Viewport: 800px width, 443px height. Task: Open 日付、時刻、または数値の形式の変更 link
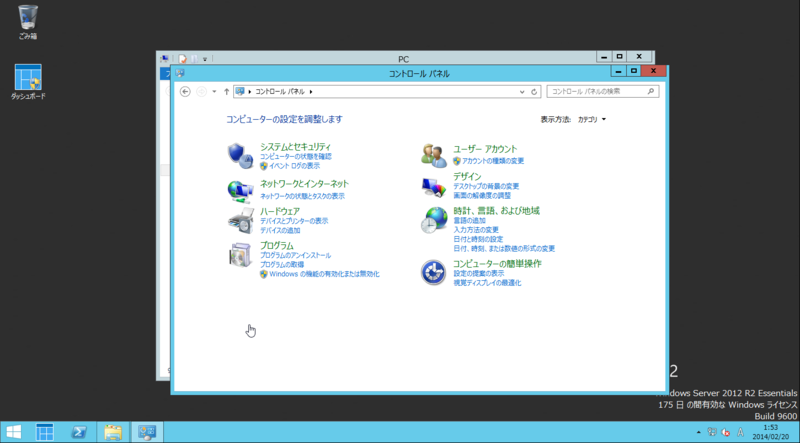504,249
